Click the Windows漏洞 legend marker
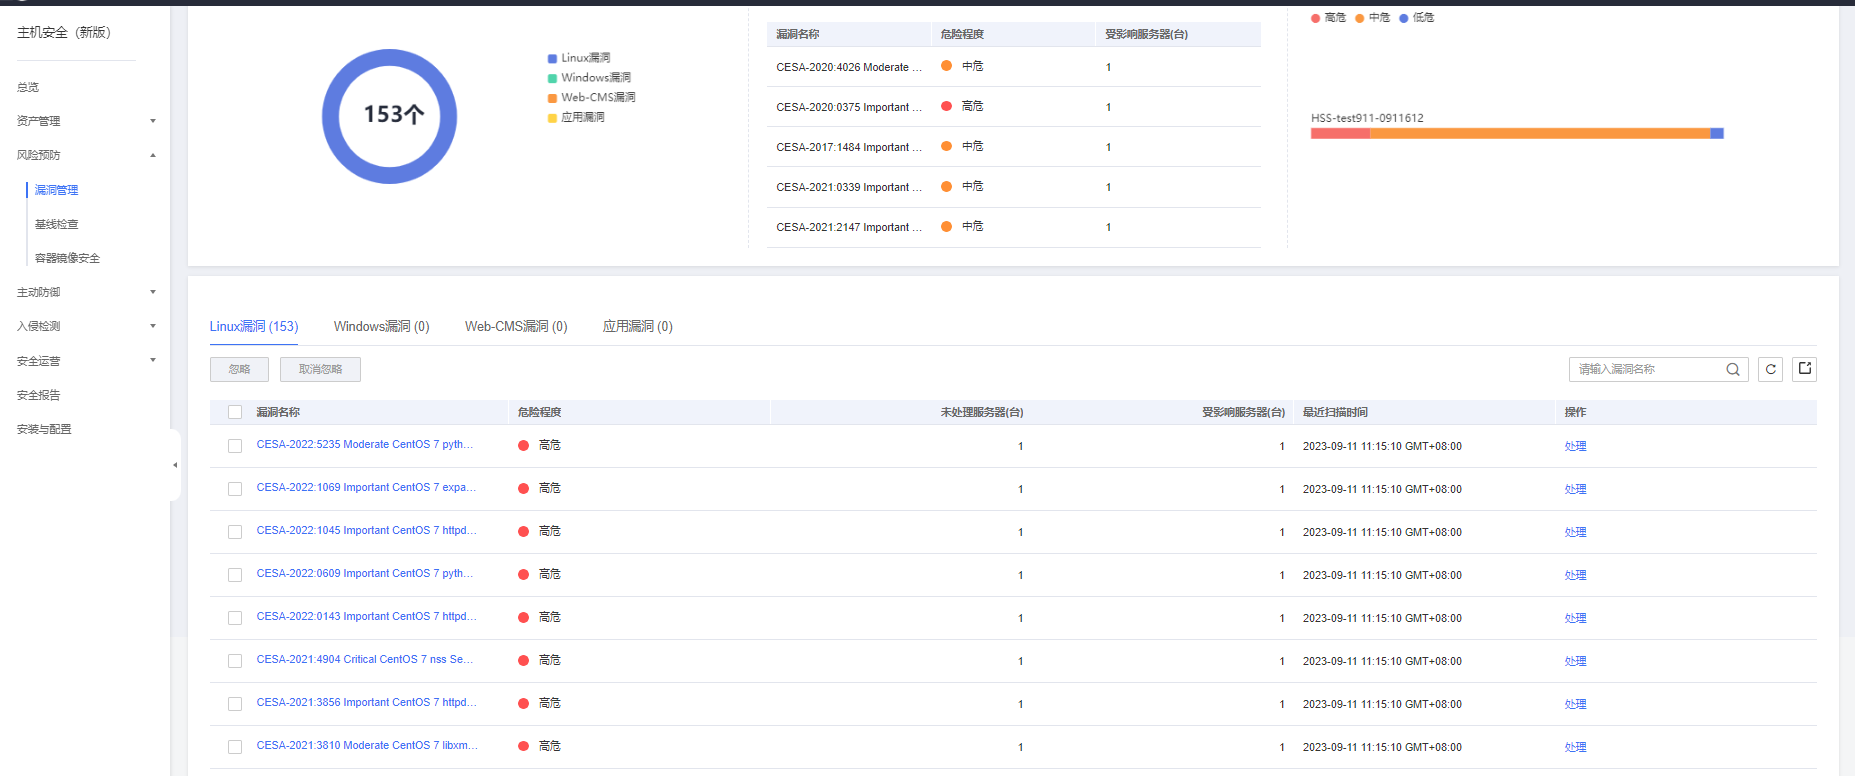 (x=552, y=78)
